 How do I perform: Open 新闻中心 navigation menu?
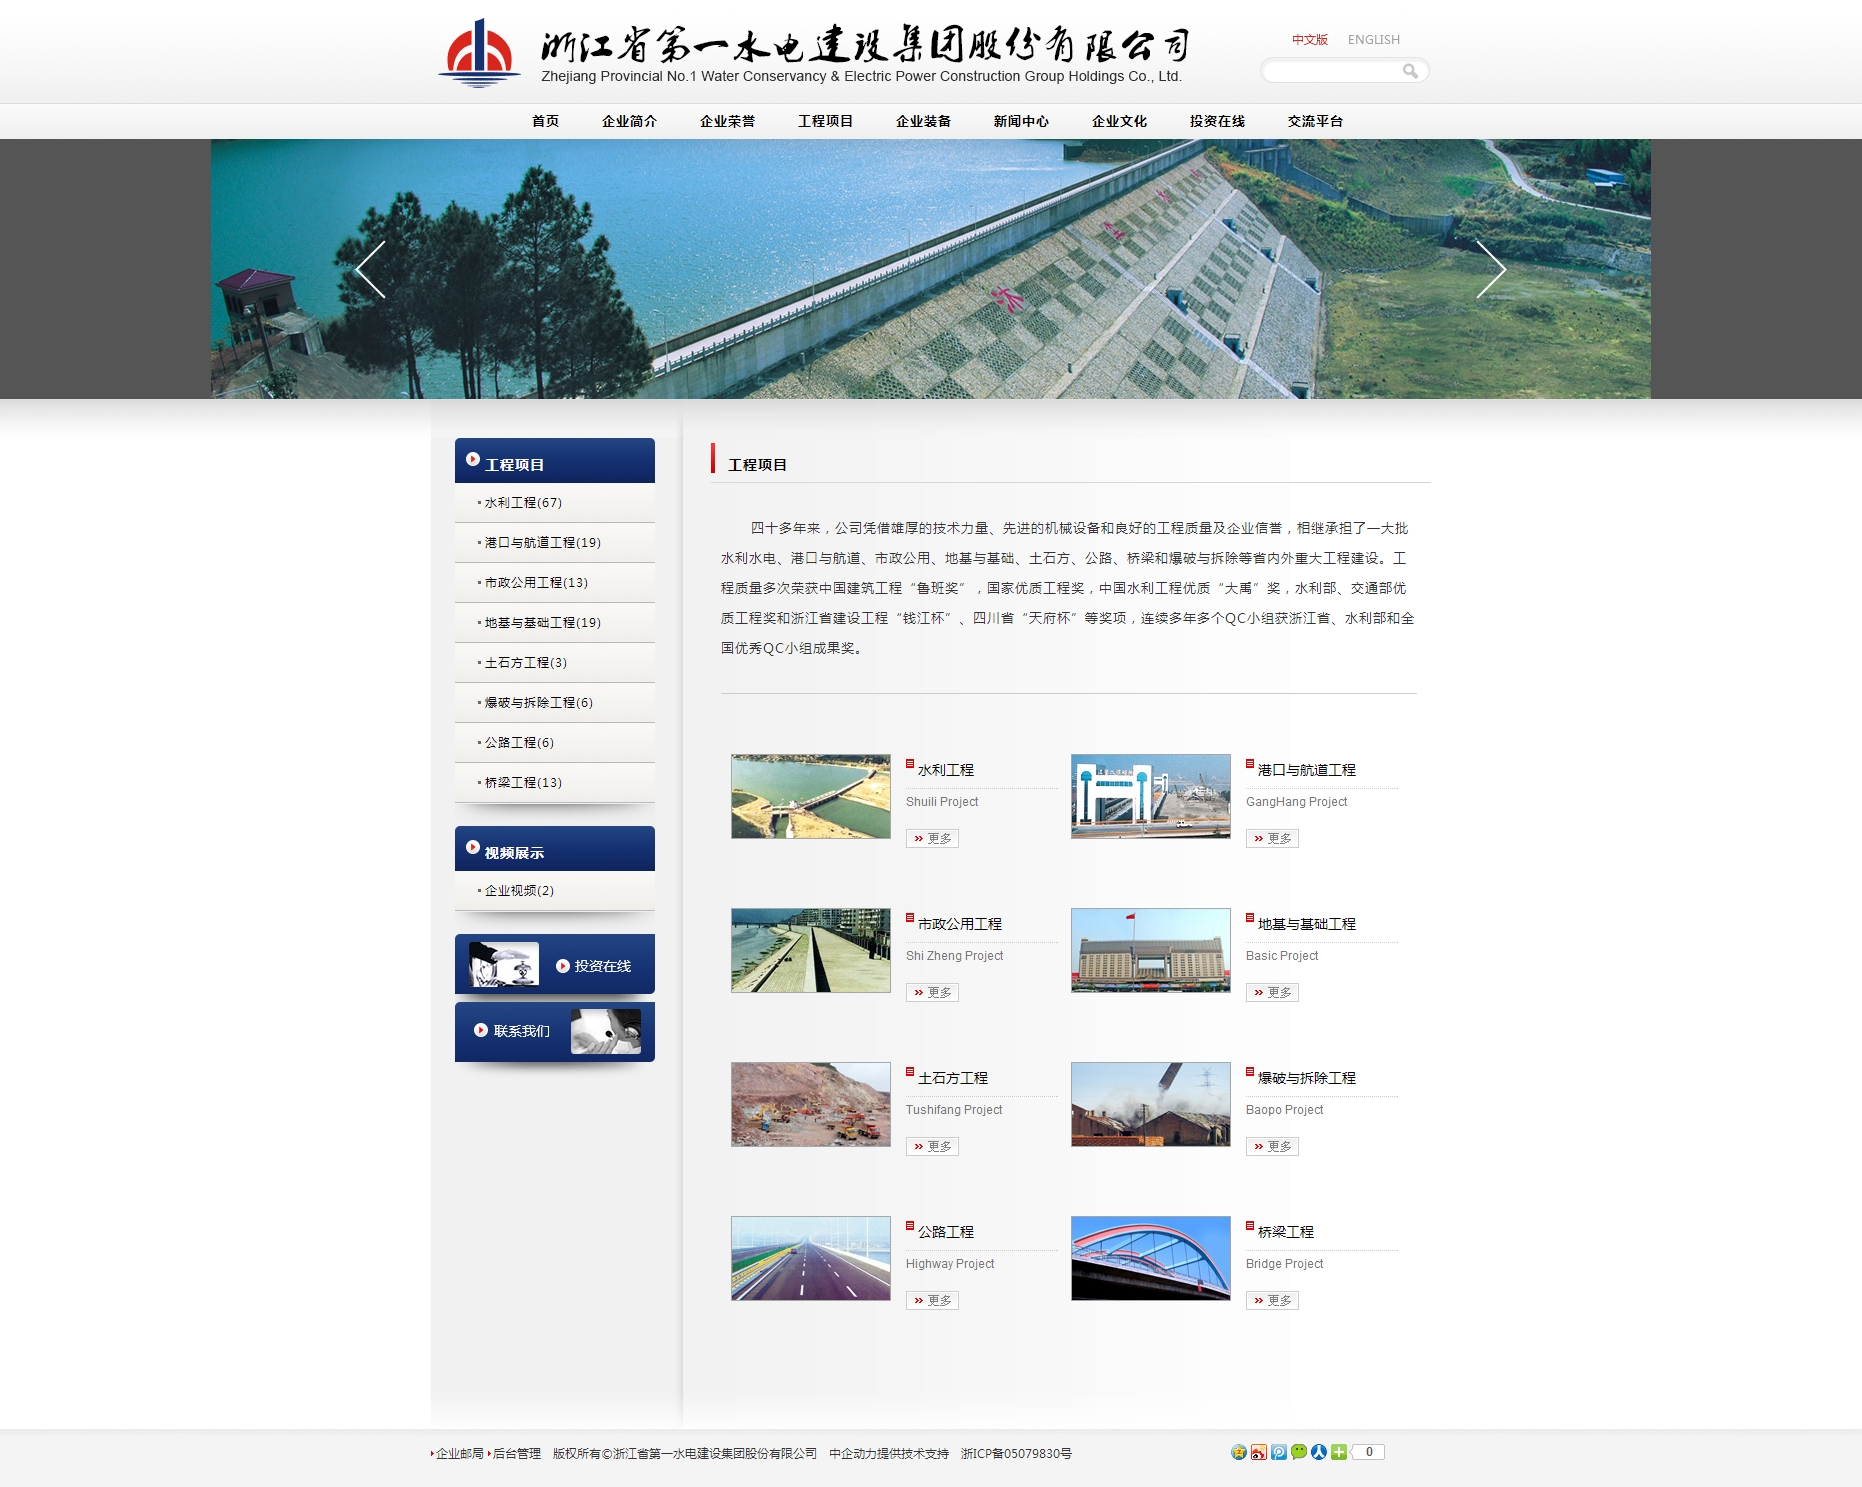coord(1021,121)
